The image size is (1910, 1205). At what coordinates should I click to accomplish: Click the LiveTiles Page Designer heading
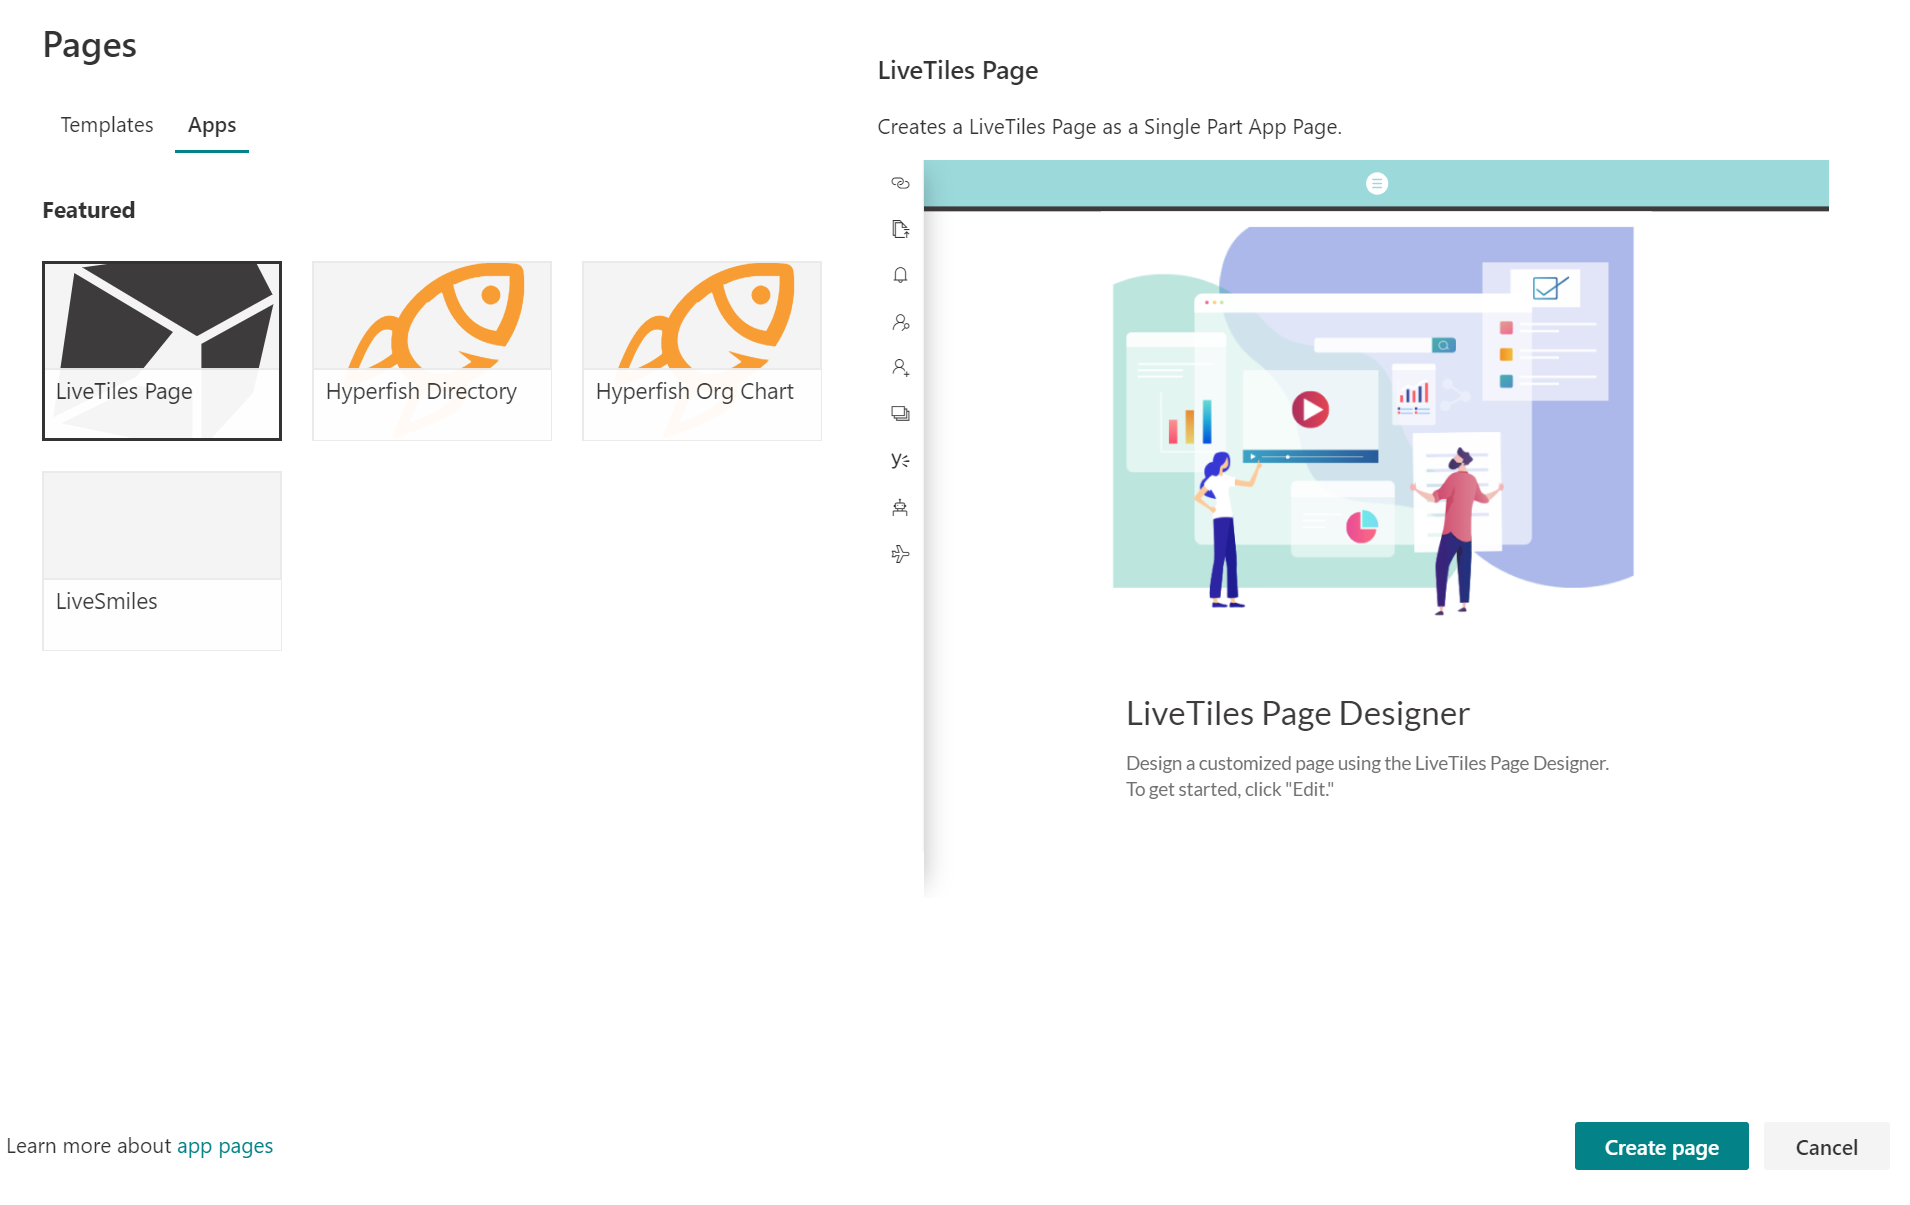pos(1297,713)
